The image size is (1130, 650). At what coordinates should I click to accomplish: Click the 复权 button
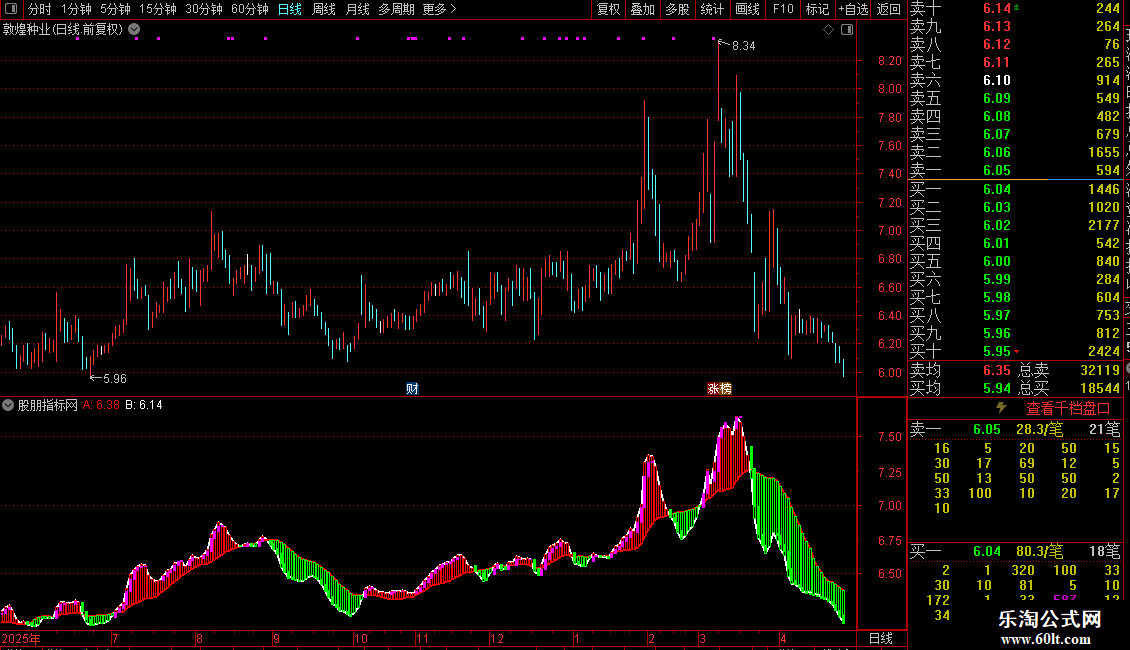[608, 9]
